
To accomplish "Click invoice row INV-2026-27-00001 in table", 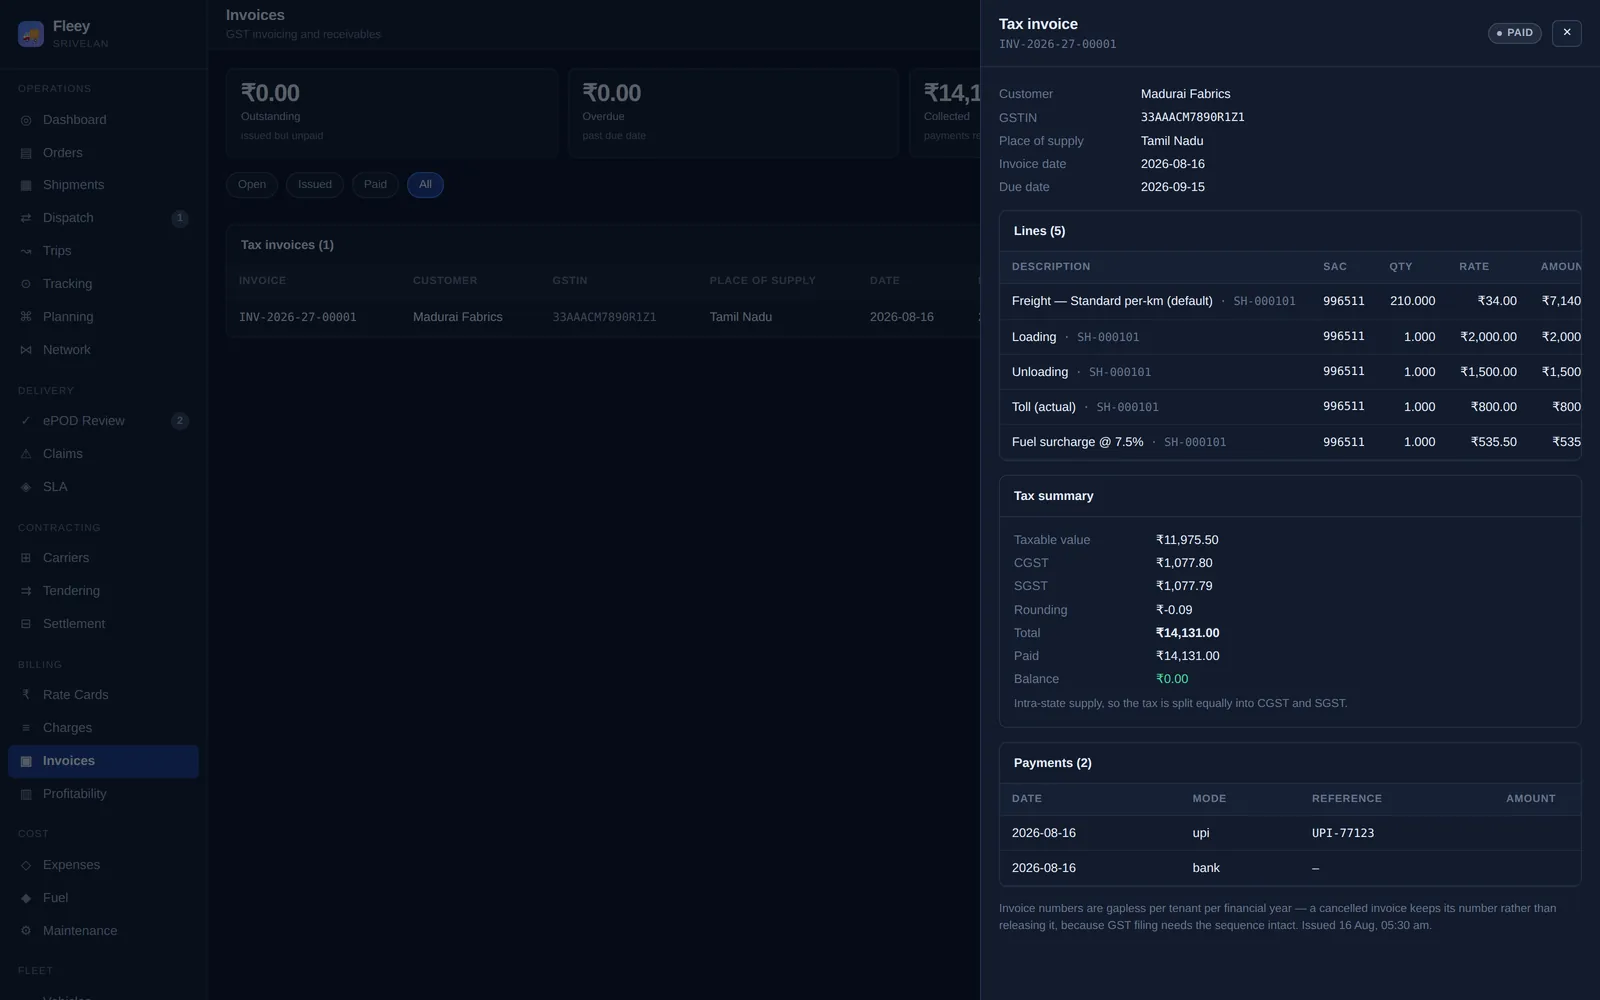I will click(x=603, y=317).
